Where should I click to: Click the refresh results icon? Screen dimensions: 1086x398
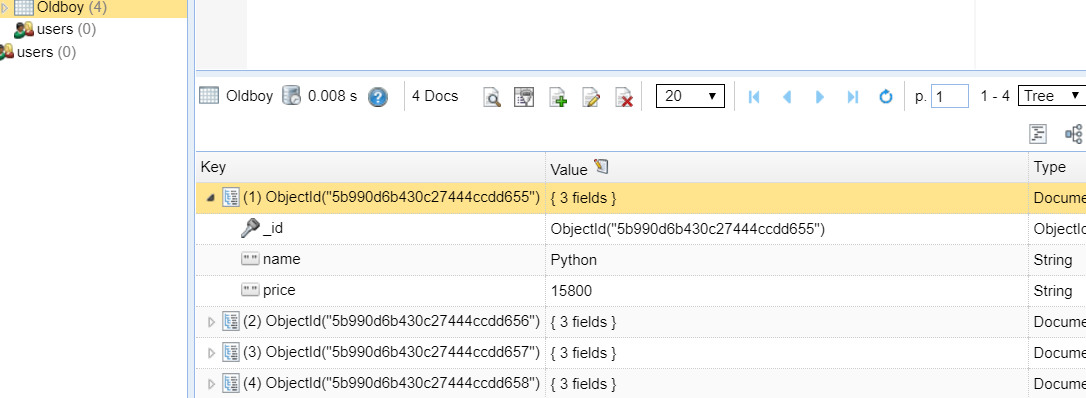click(x=885, y=96)
